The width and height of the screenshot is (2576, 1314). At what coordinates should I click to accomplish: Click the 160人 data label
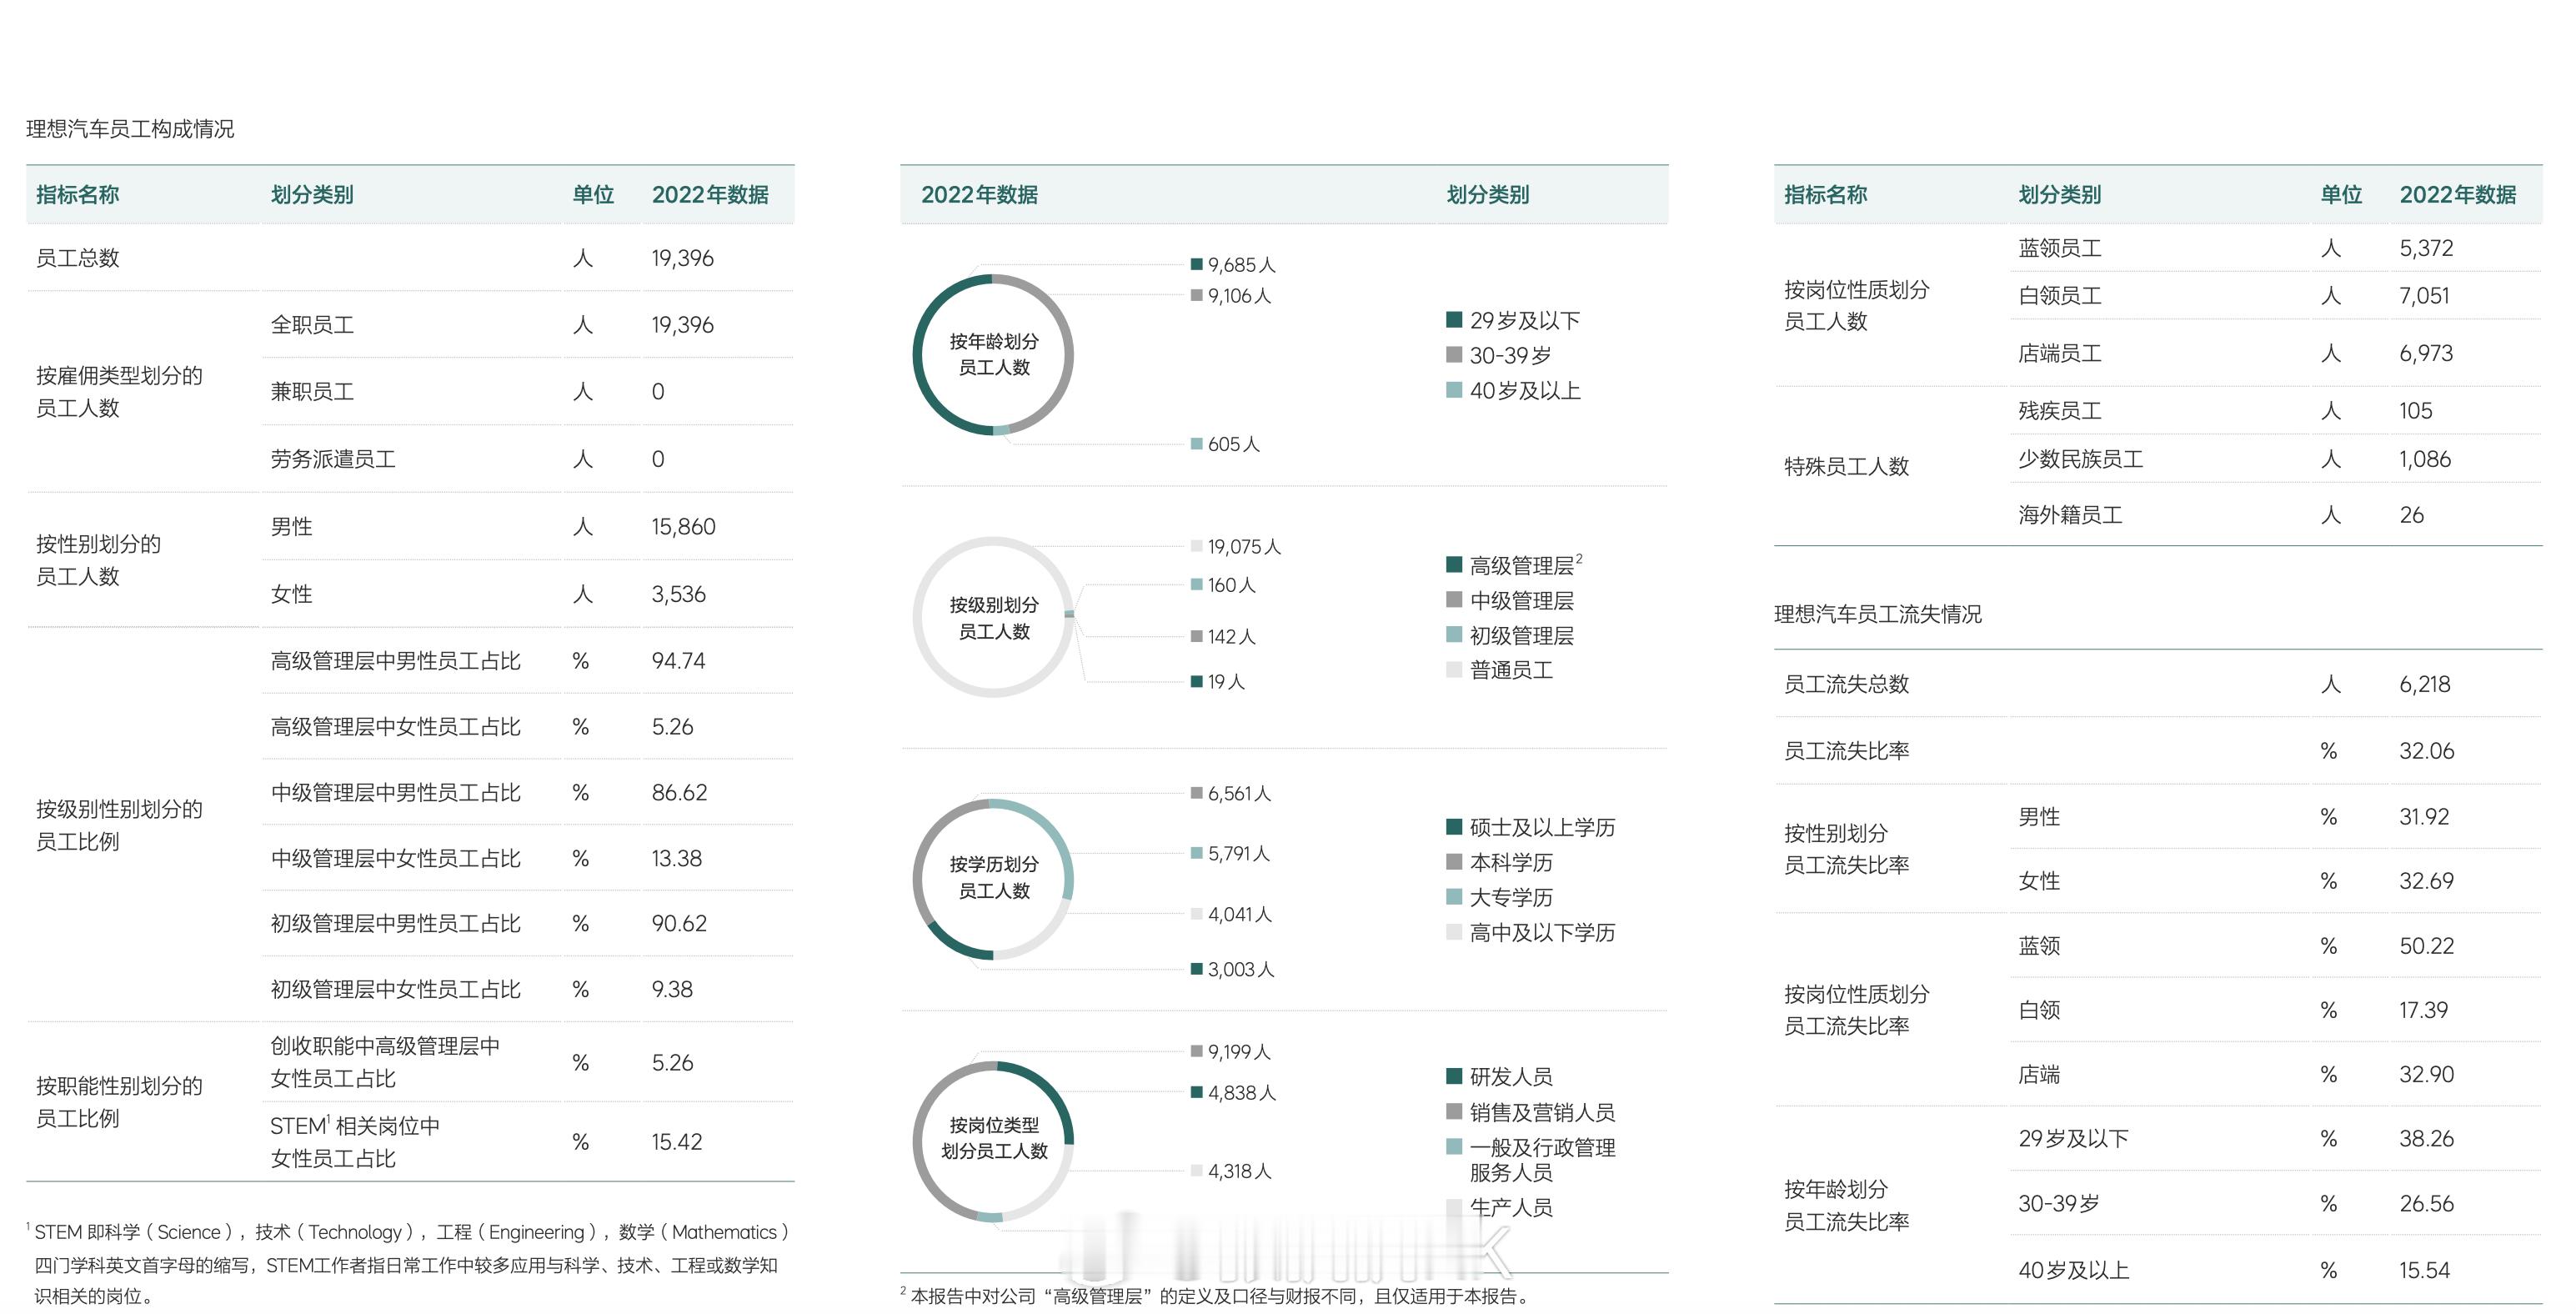click(x=1231, y=585)
